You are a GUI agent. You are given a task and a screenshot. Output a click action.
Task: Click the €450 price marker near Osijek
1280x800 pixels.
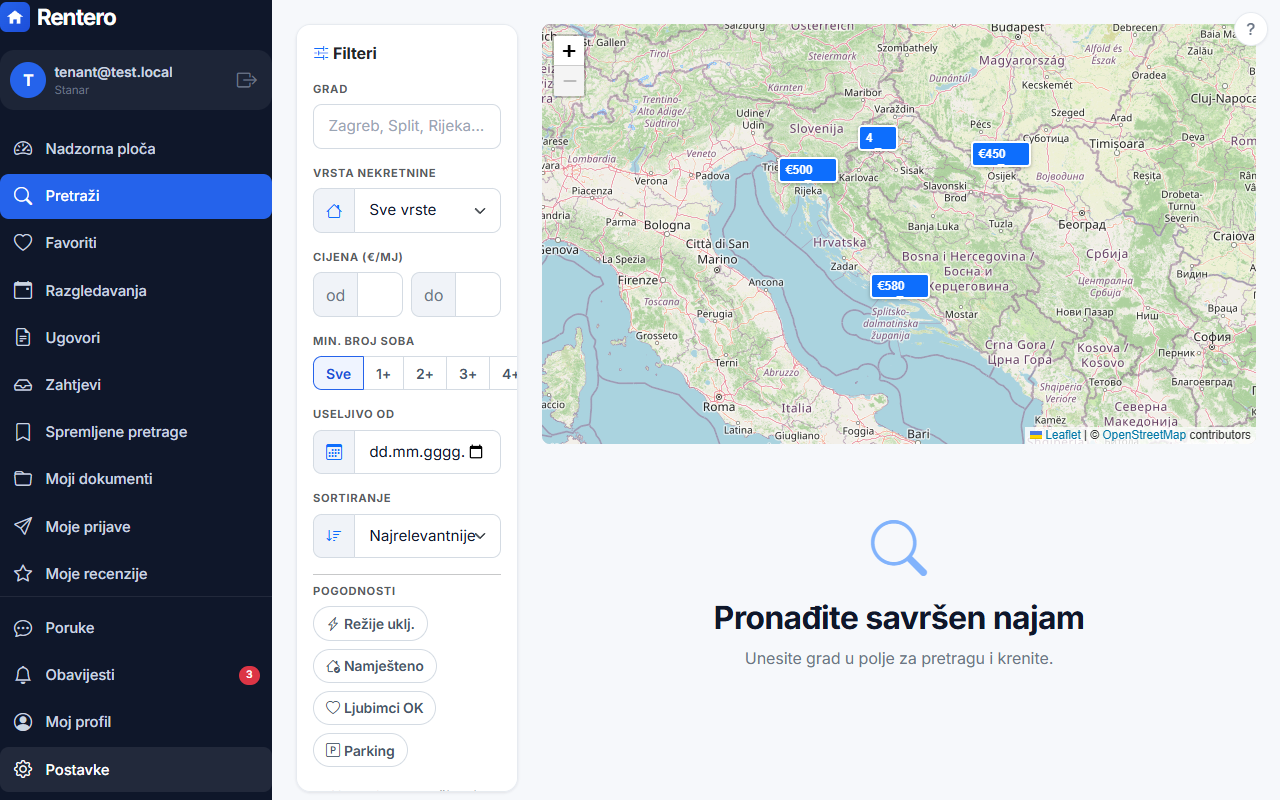click(x=1001, y=154)
